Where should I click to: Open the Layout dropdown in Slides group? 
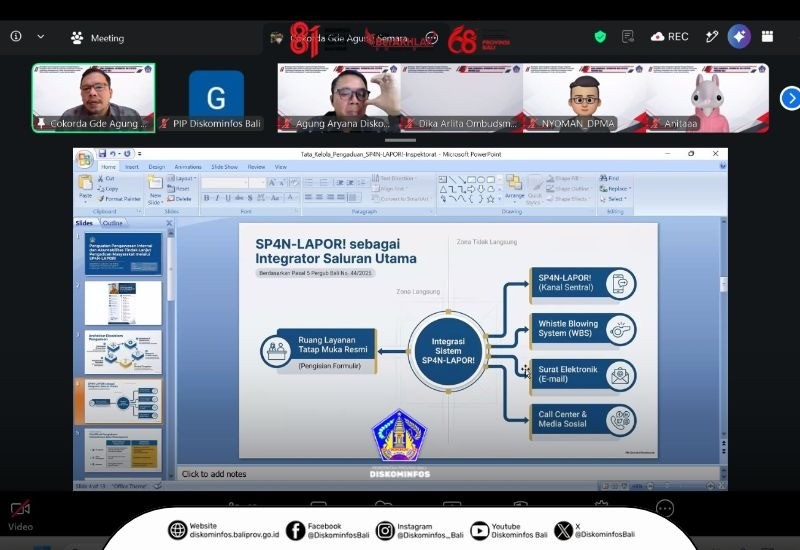[181, 179]
